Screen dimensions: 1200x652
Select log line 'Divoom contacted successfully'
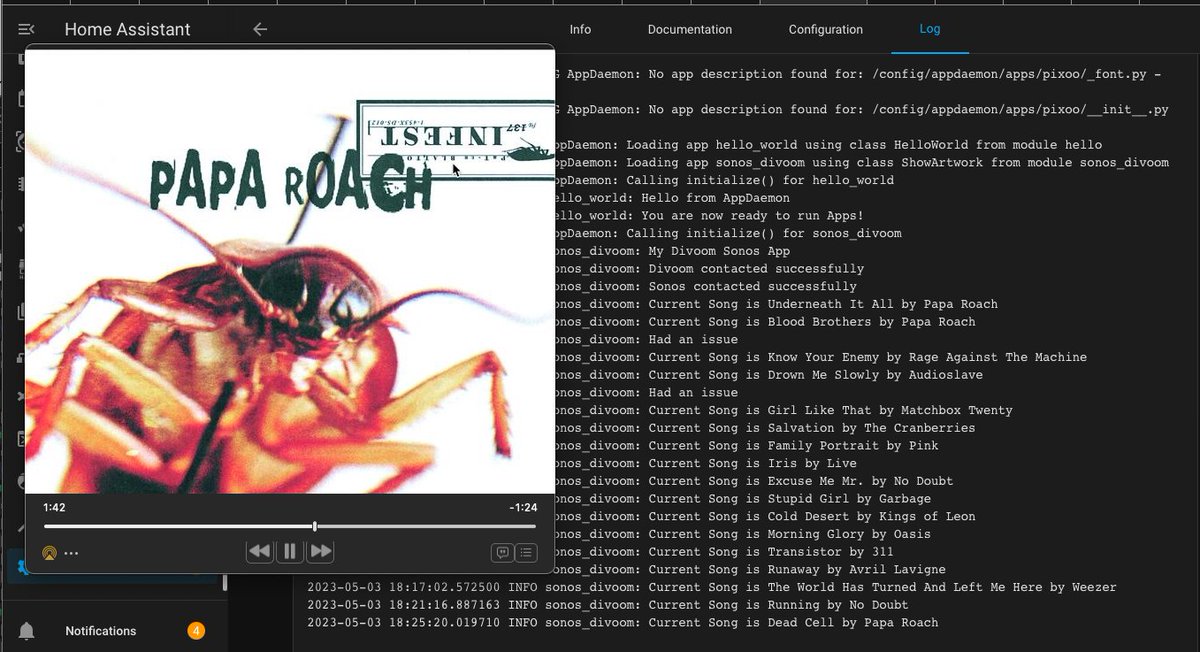[x=710, y=269]
